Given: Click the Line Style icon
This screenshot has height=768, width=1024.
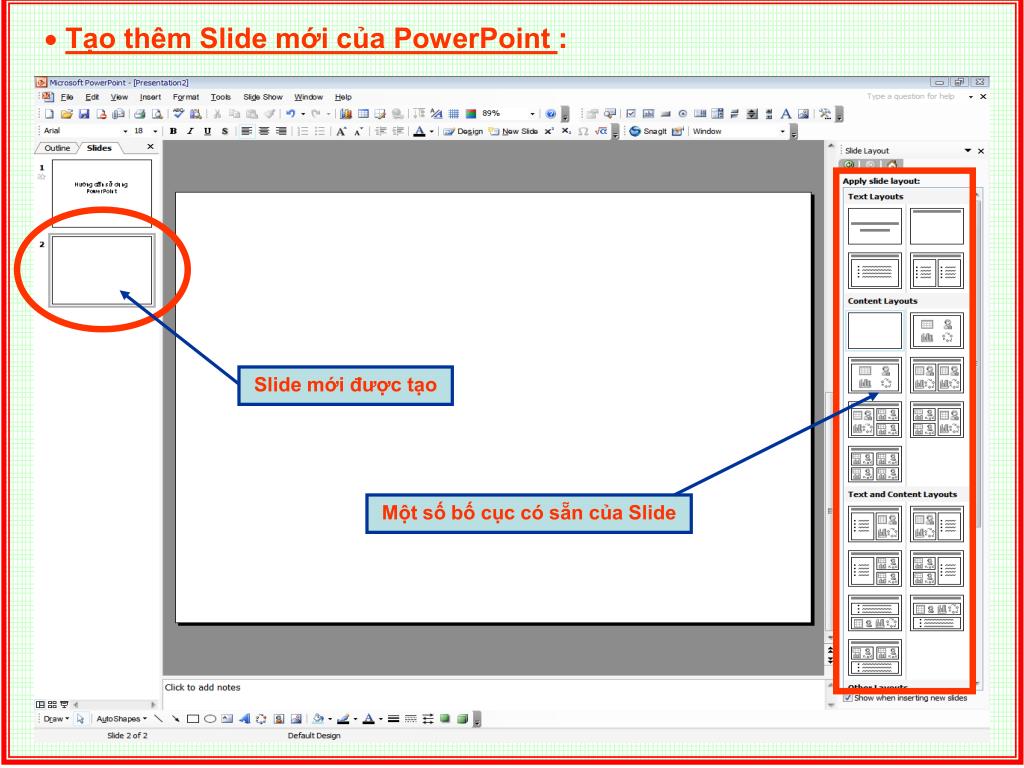Looking at the screenshot, I should click(x=393, y=719).
